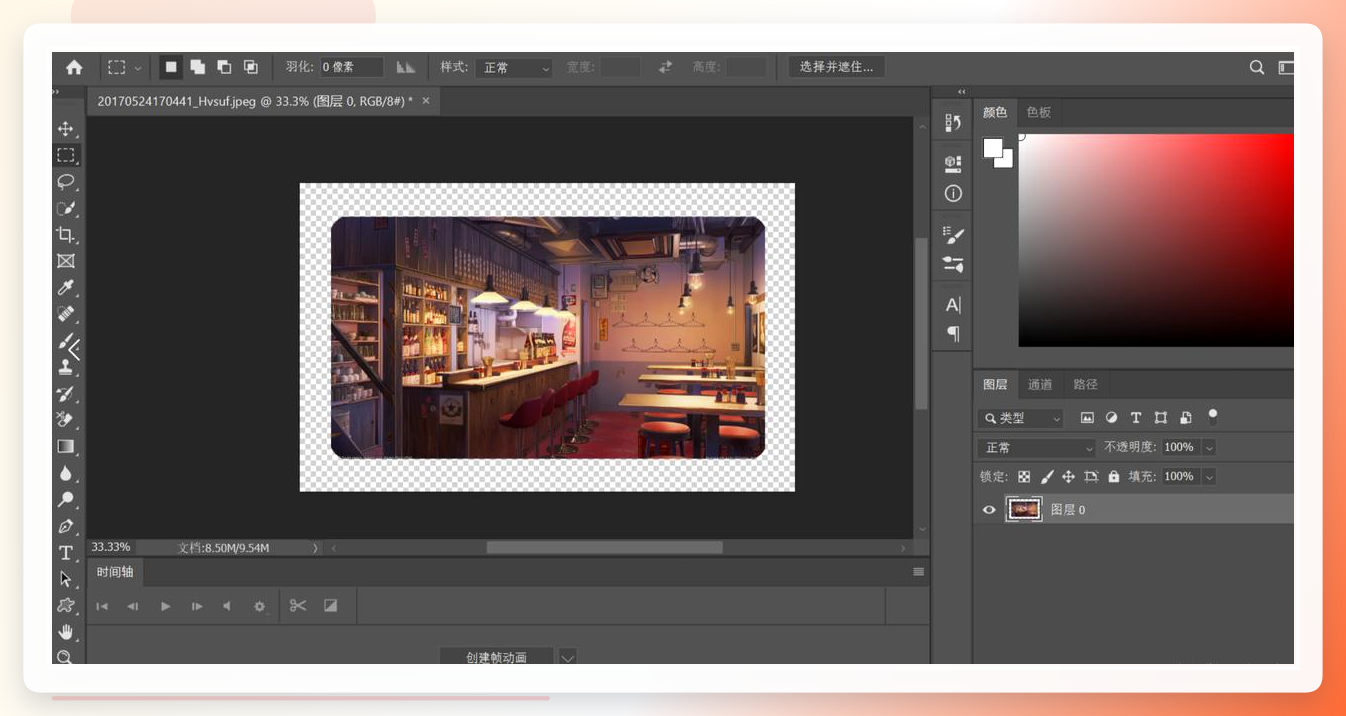Image resolution: width=1346 pixels, height=716 pixels.
Task: Open the search magnifier icon at top right
Action: tap(1257, 67)
